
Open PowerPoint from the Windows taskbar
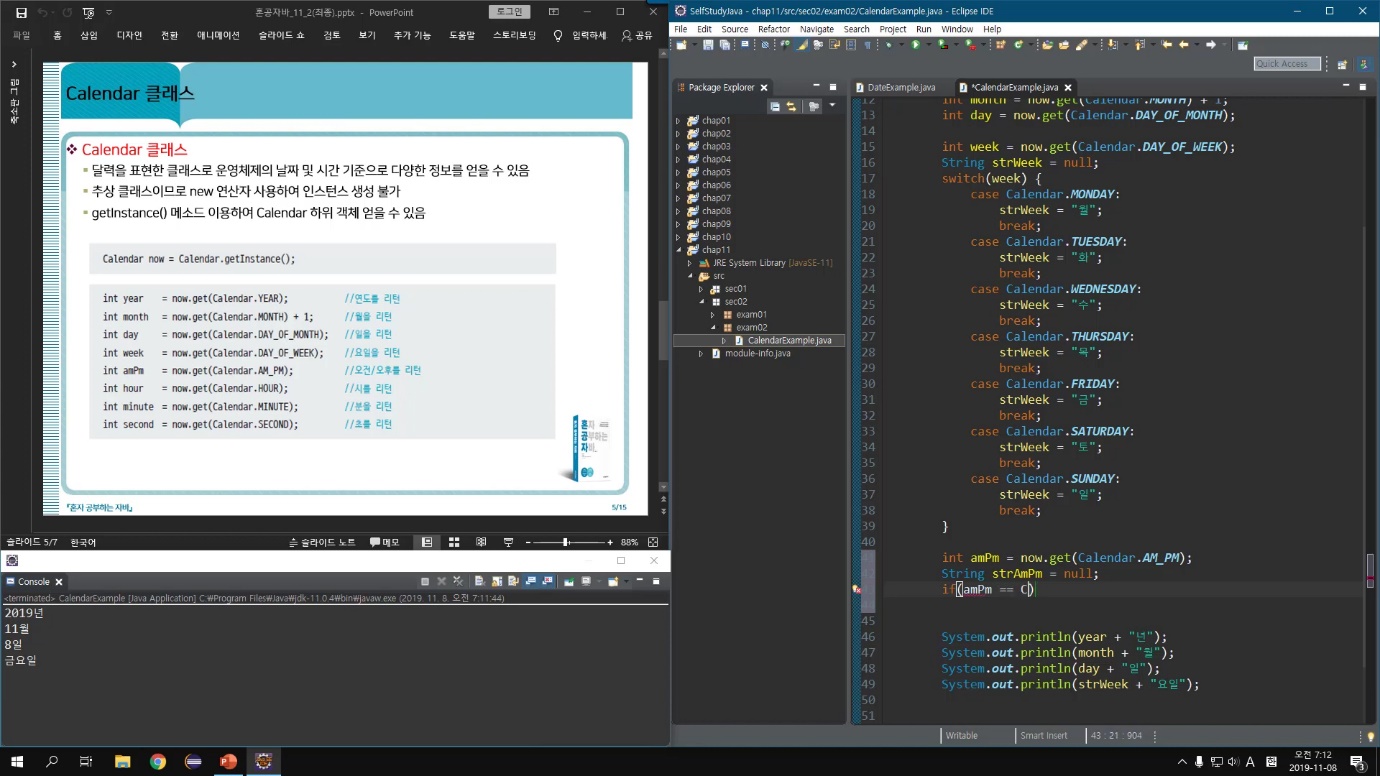click(x=227, y=762)
